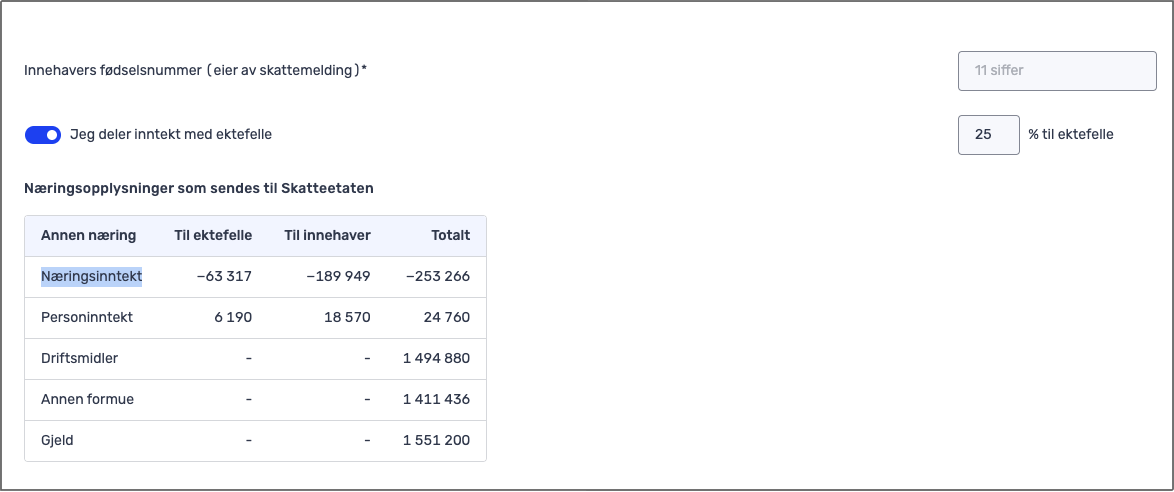Click the Gjeld row label
This screenshot has height=492, width=1174.
point(57,441)
